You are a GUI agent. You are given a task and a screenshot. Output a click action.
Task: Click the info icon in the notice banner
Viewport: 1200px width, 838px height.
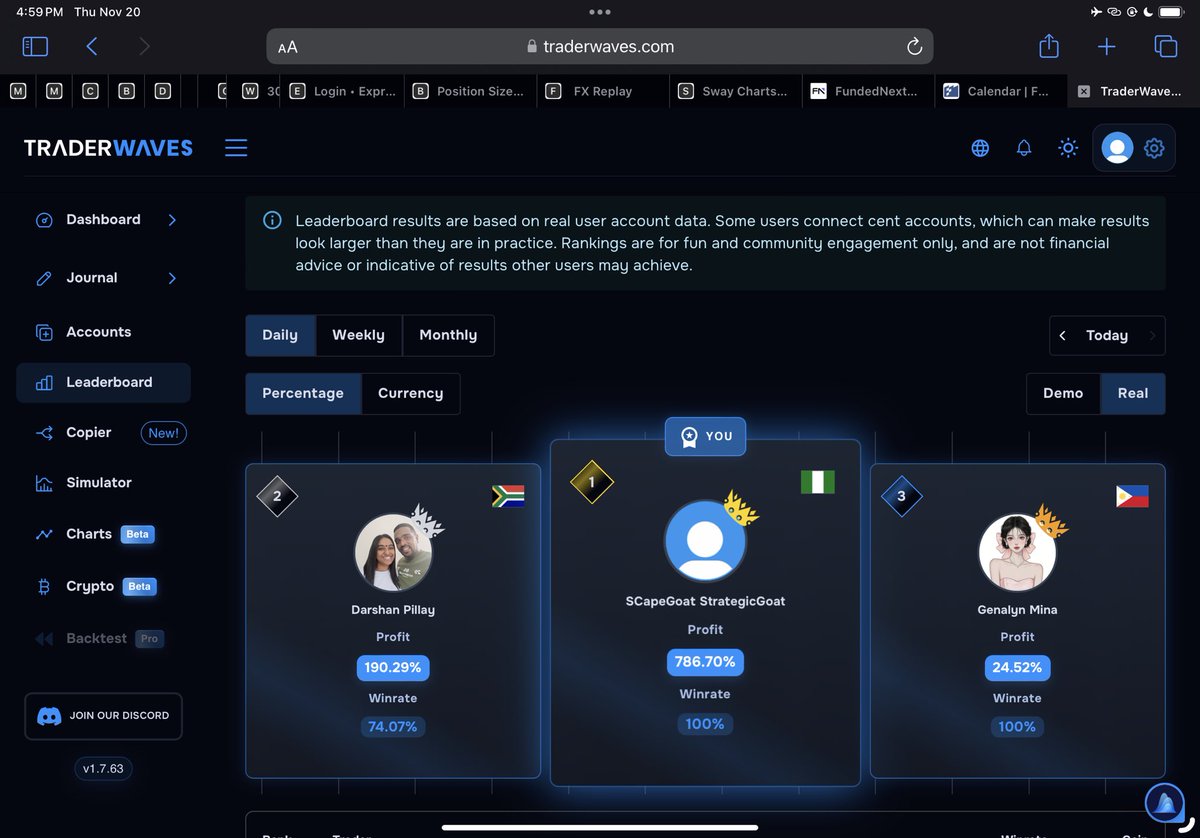pyautogui.click(x=272, y=220)
